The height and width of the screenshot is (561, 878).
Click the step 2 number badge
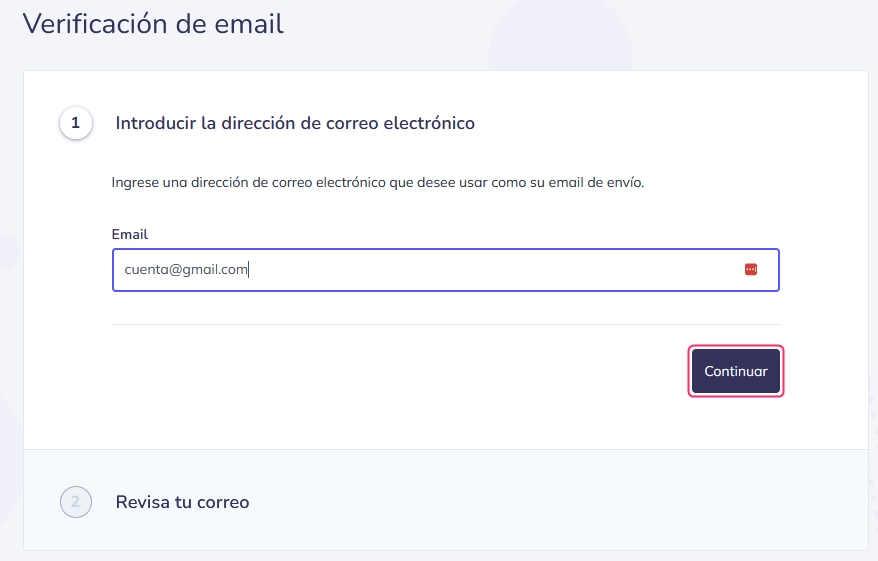[76, 502]
